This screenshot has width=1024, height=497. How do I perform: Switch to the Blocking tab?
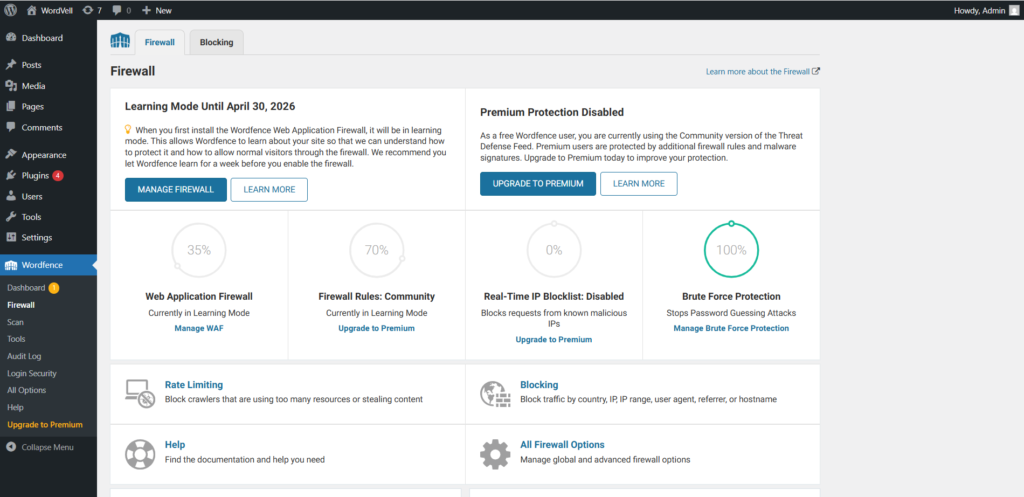coord(216,43)
